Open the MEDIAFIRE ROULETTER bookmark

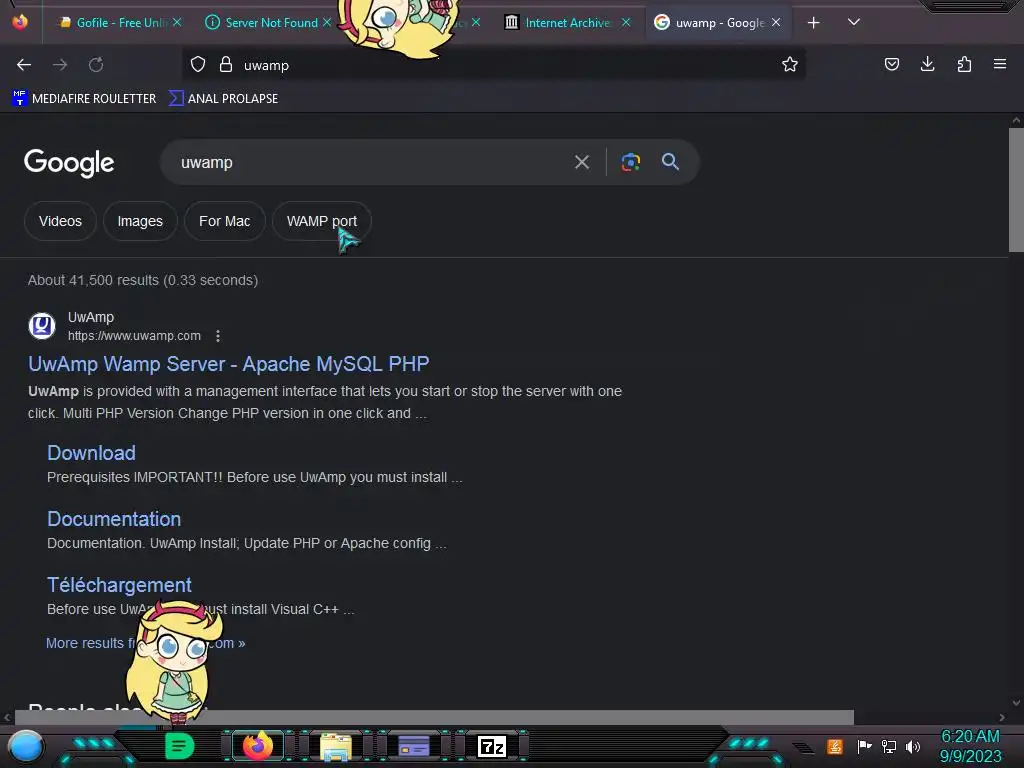coord(84,99)
